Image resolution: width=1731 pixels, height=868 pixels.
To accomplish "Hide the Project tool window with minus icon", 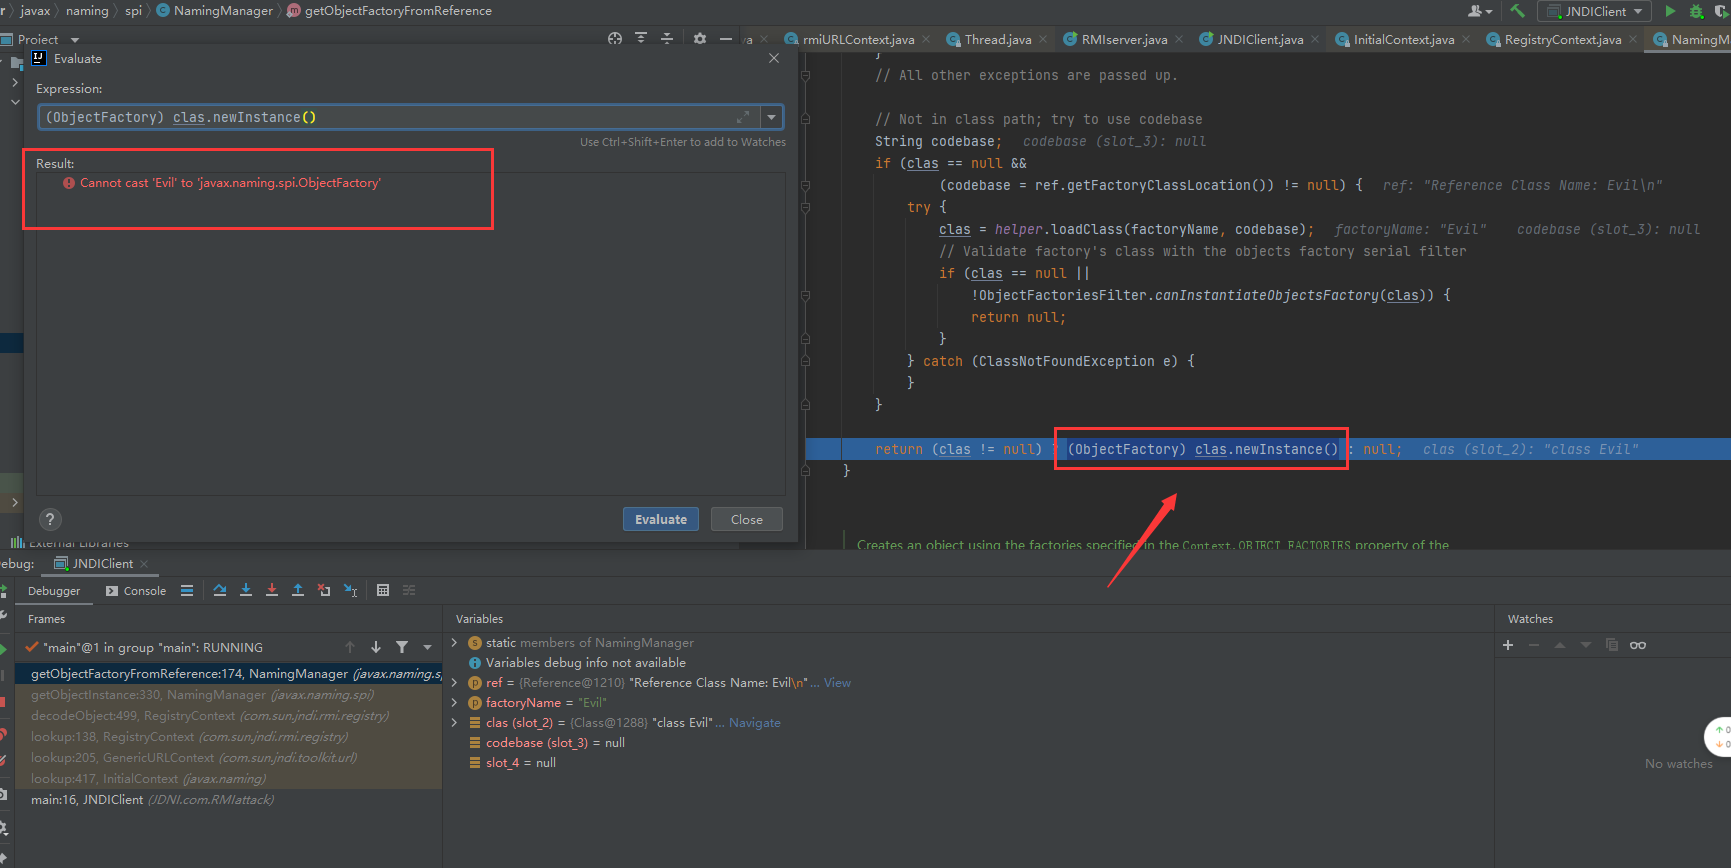I will pos(726,39).
